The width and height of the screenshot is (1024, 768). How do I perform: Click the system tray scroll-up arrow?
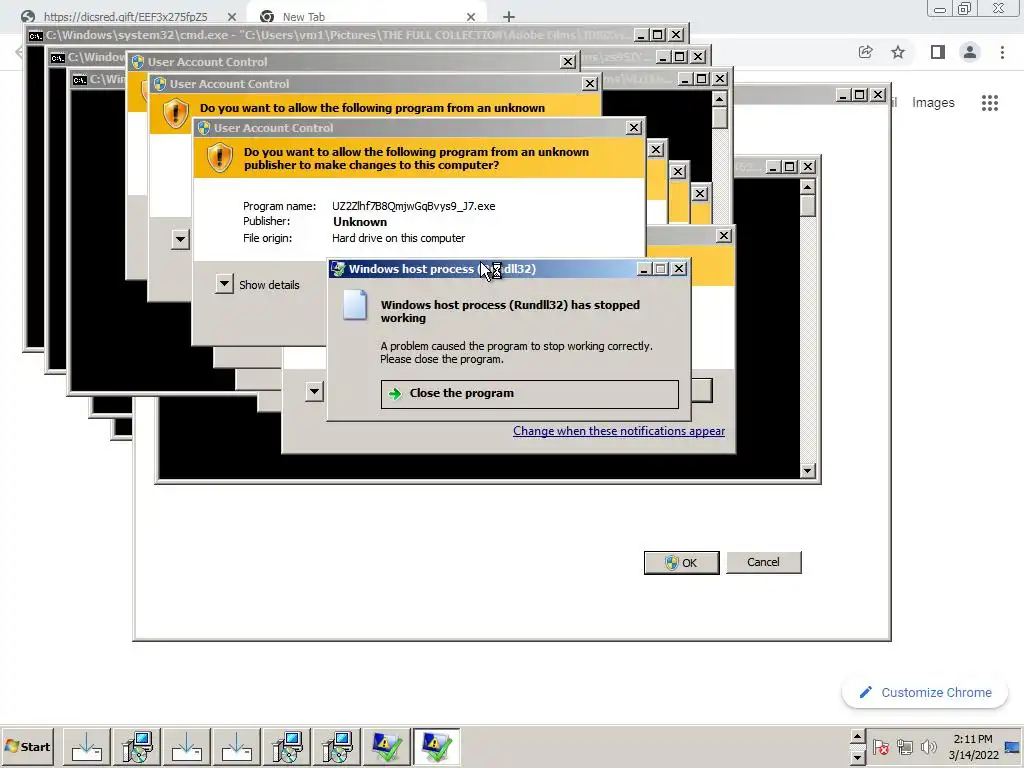pos(857,737)
